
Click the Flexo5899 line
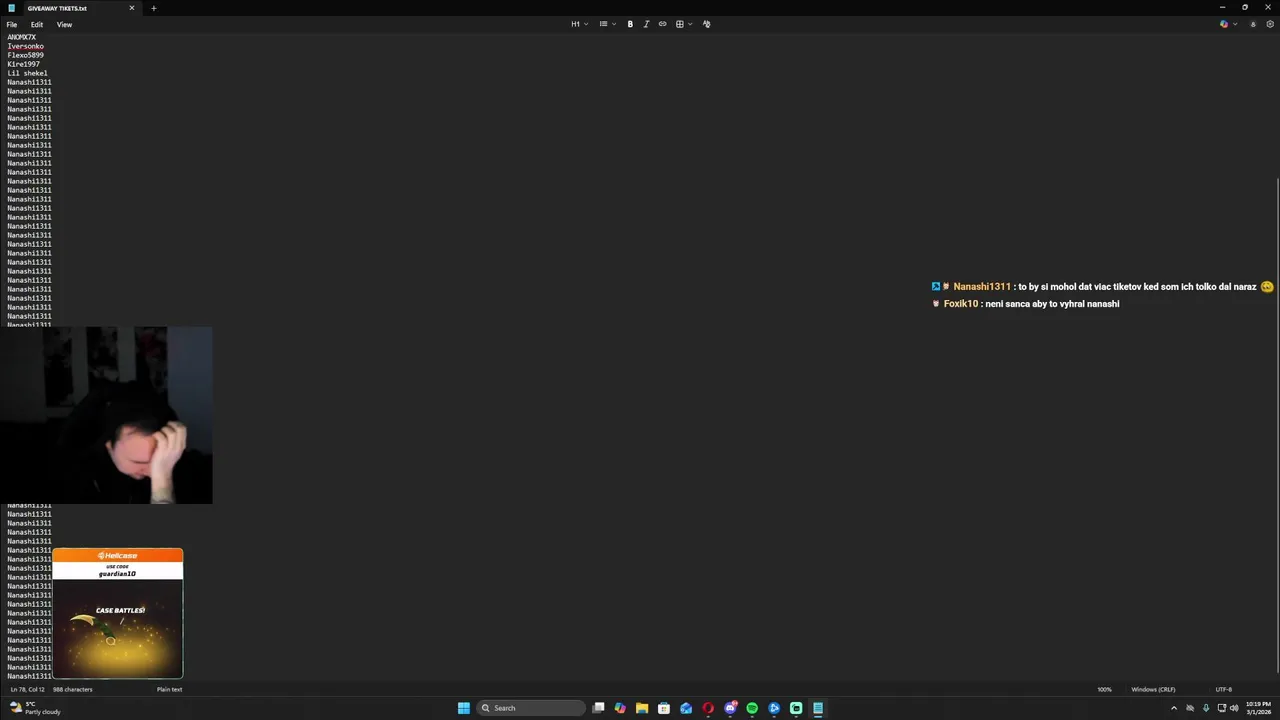(x=25, y=55)
